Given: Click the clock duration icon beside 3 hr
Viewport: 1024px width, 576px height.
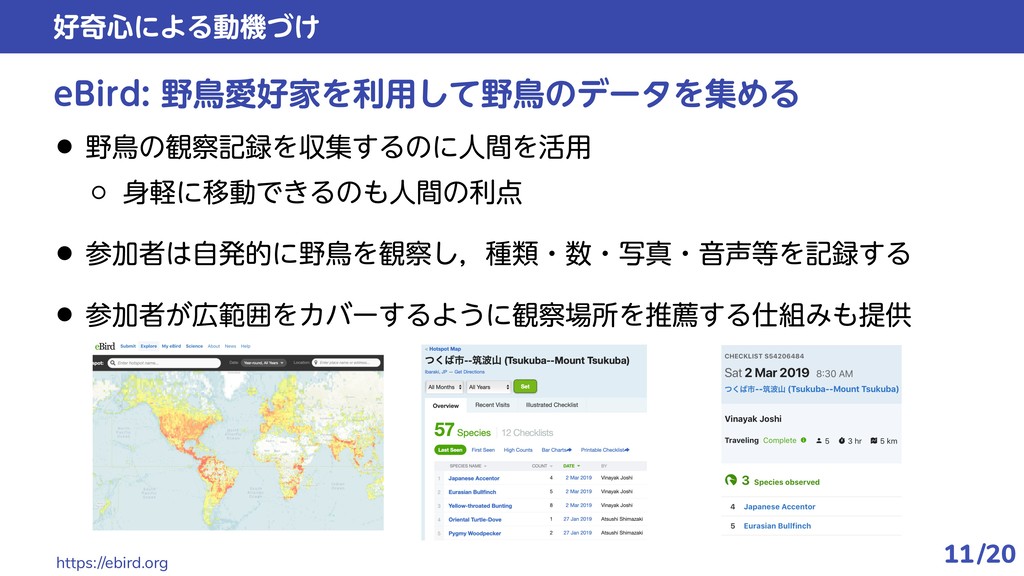Looking at the screenshot, I should [842, 441].
